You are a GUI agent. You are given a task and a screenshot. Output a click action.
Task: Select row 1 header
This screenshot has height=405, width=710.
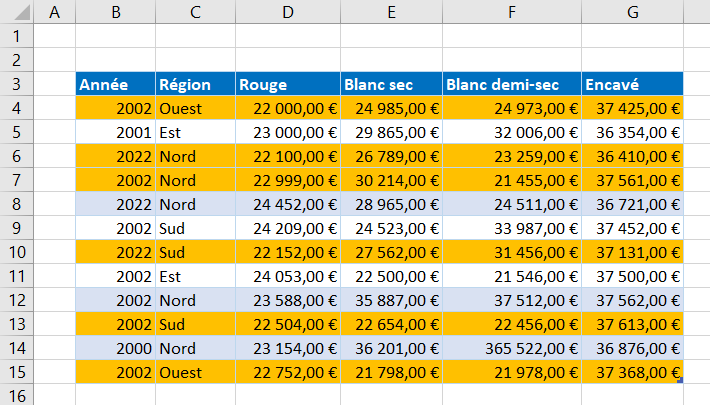[17, 36]
